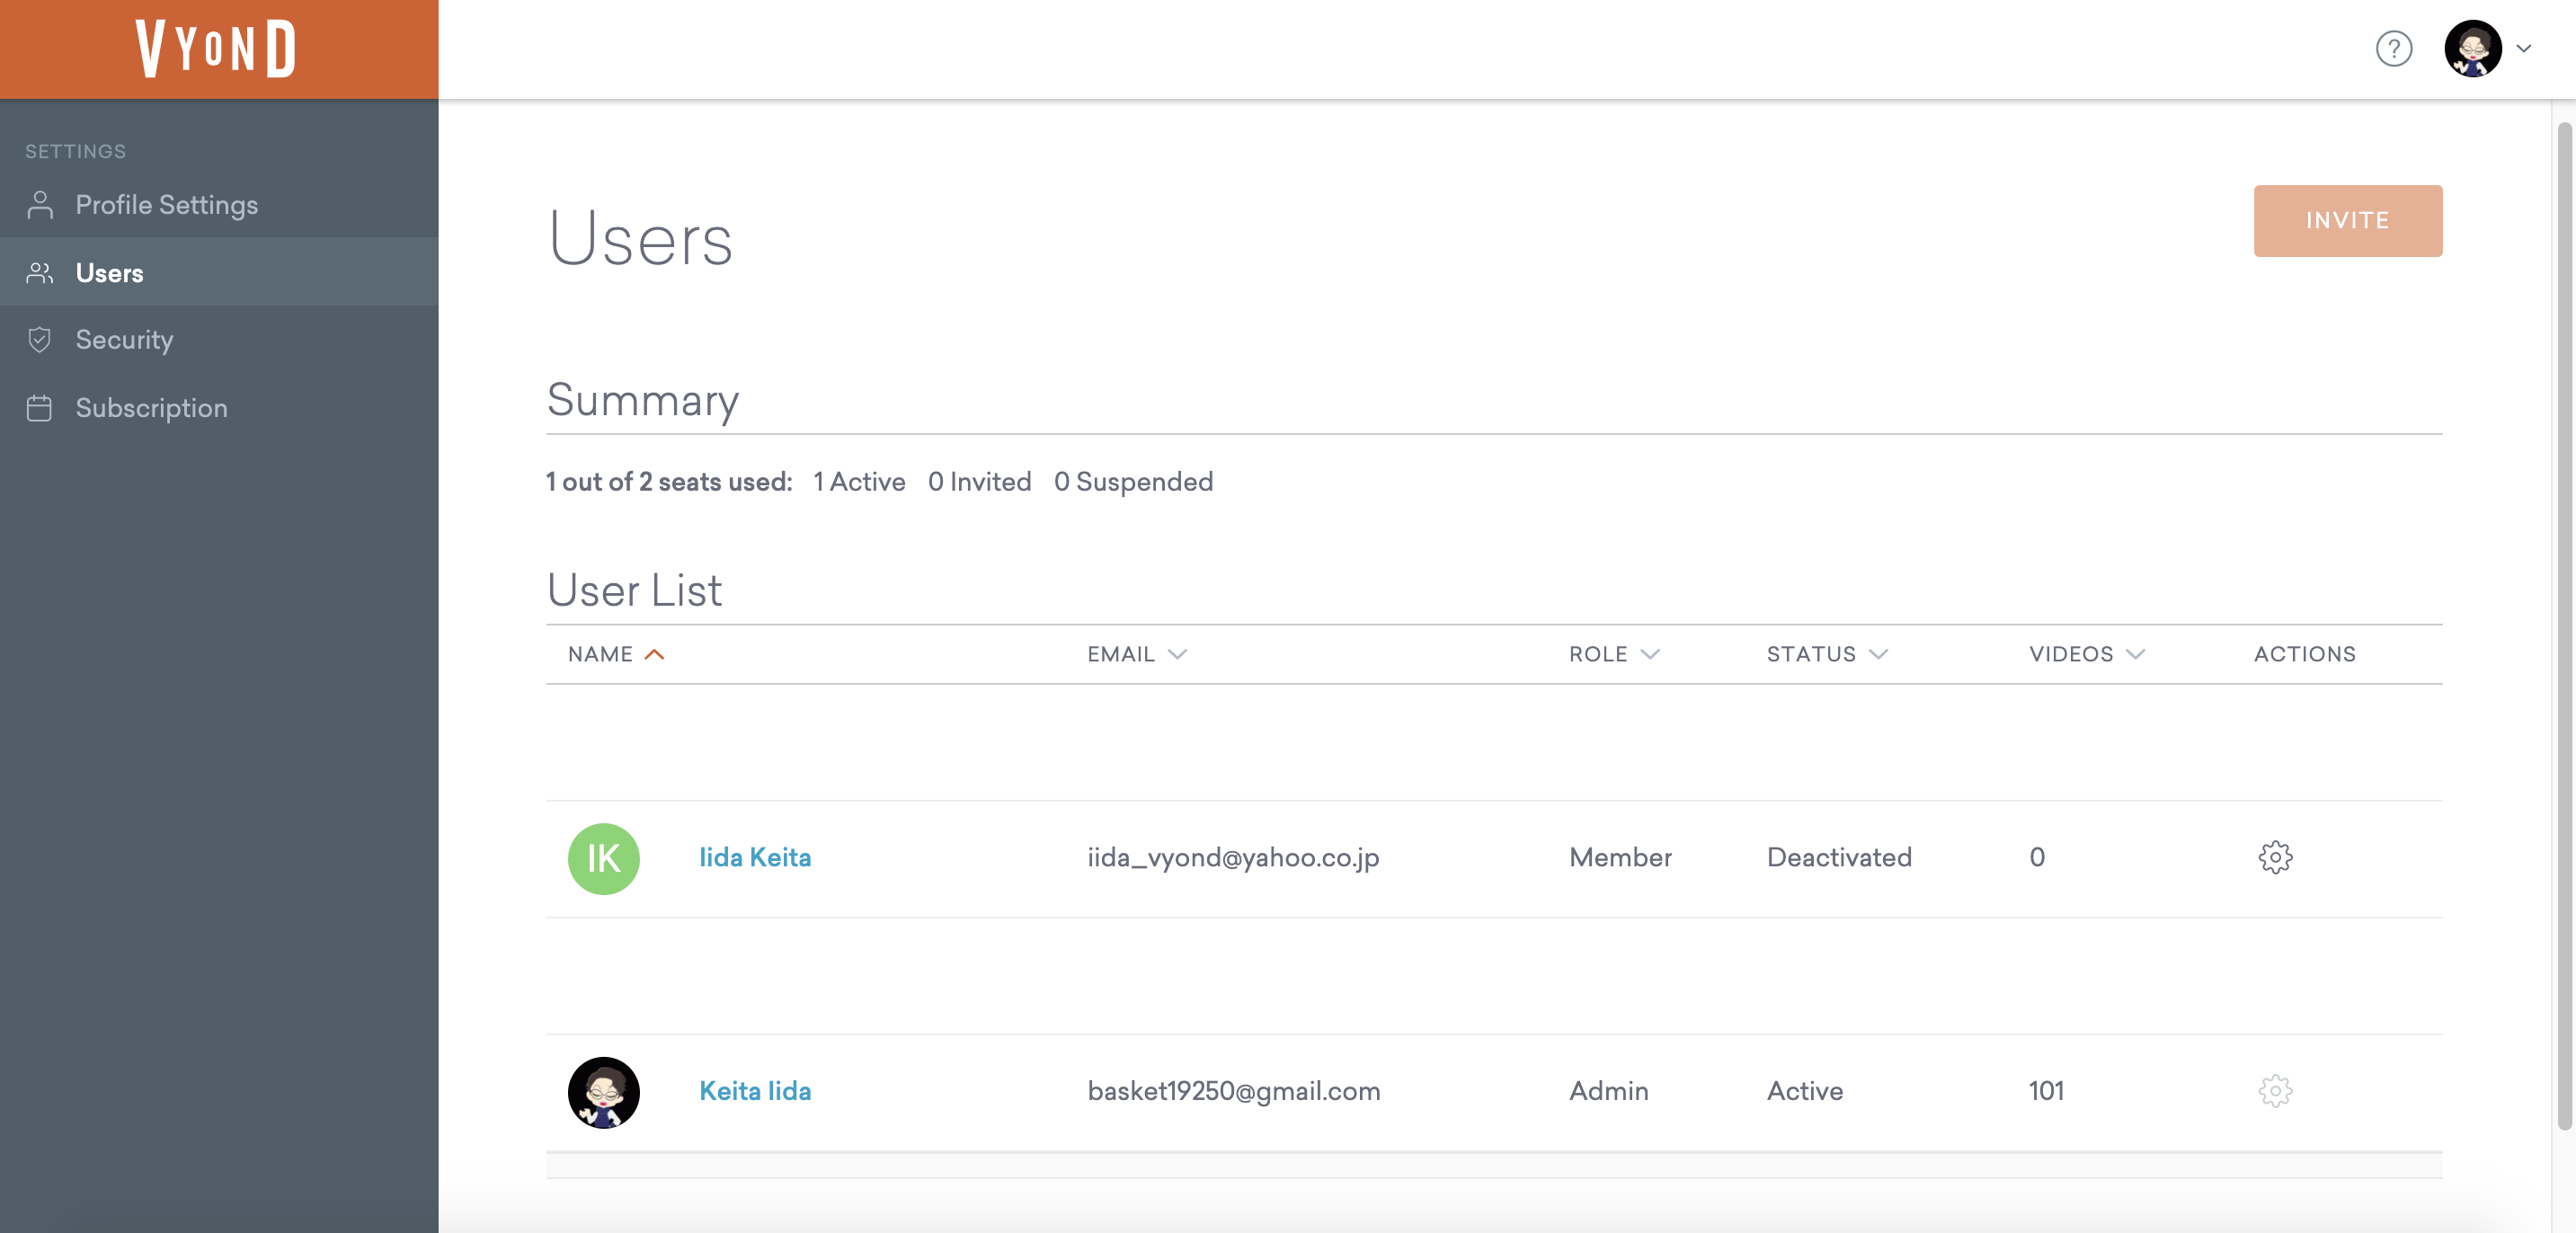Screen dimensions: 2576x1233
Task: Click the Member role cell
Action: click(x=1620, y=858)
